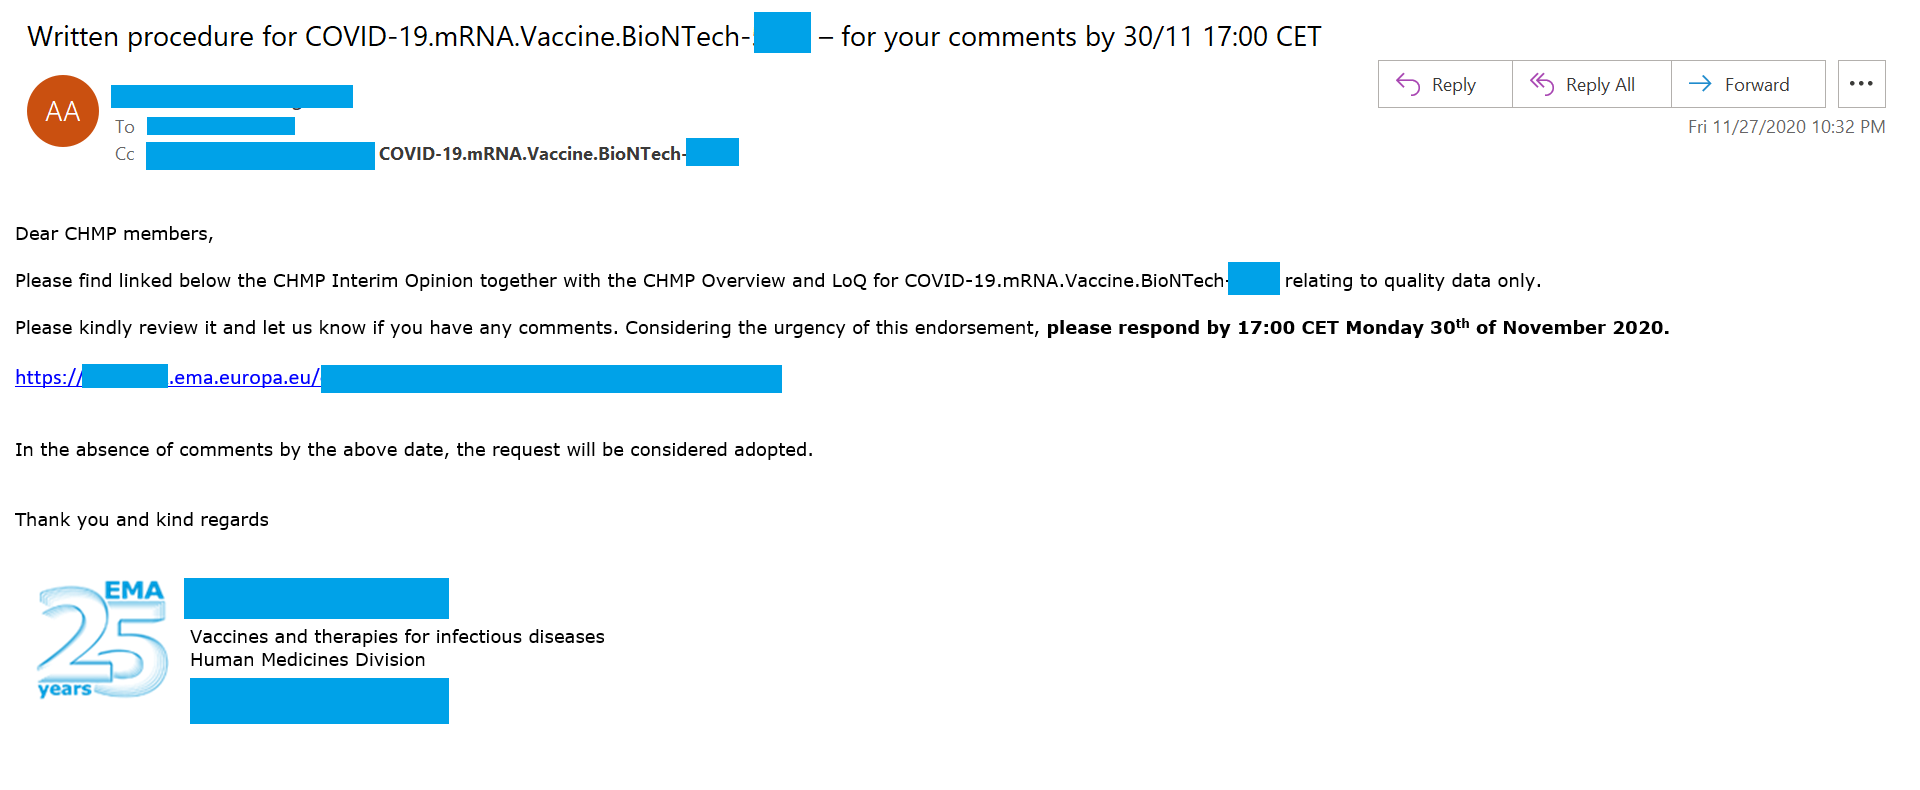The width and height of the screenshot is (1920, 790).
Task: Click the EMA 25 years logo
Action: pos(102,640)
